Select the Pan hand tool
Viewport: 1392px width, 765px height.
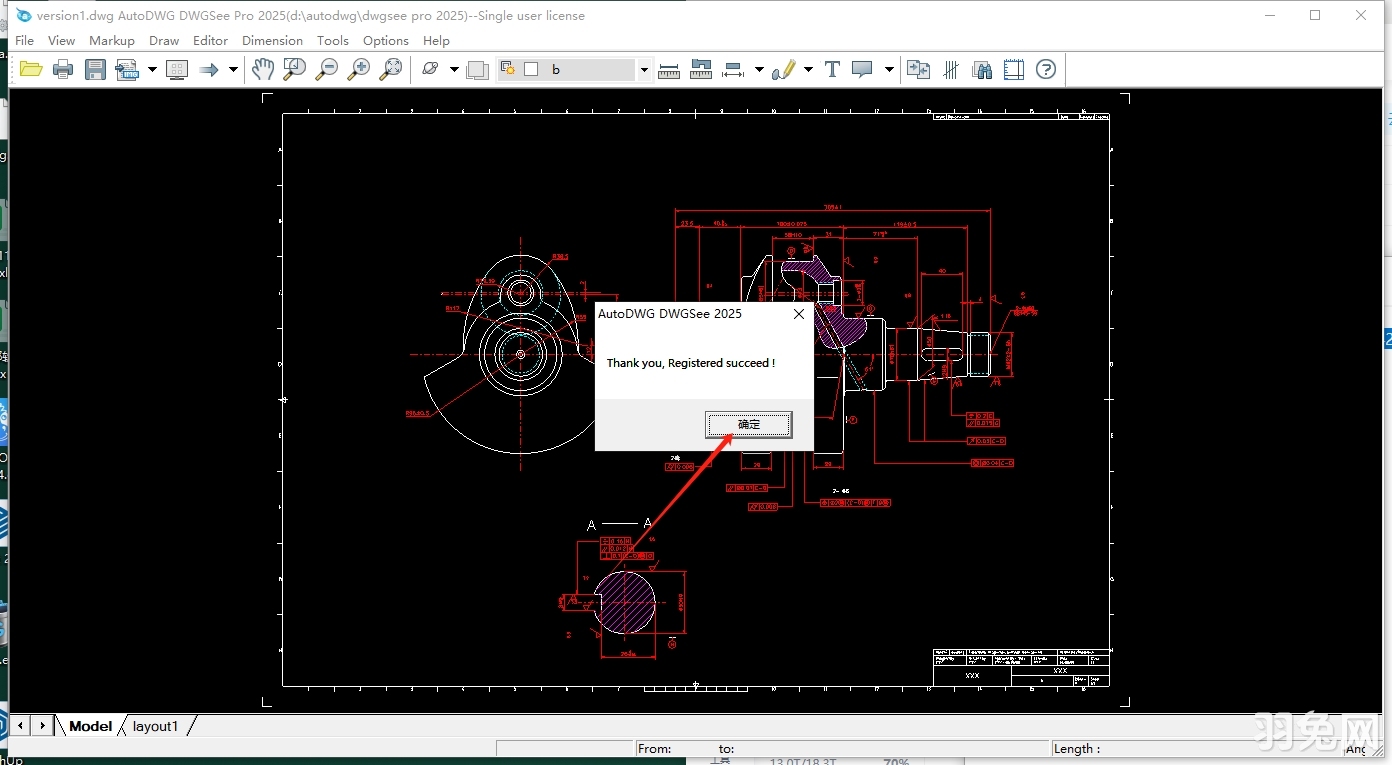coord(263,69)
